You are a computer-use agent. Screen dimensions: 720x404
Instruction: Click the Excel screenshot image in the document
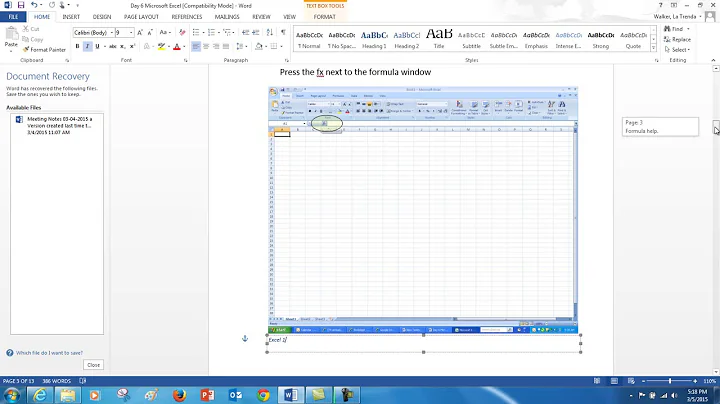[x=423, y=210]
